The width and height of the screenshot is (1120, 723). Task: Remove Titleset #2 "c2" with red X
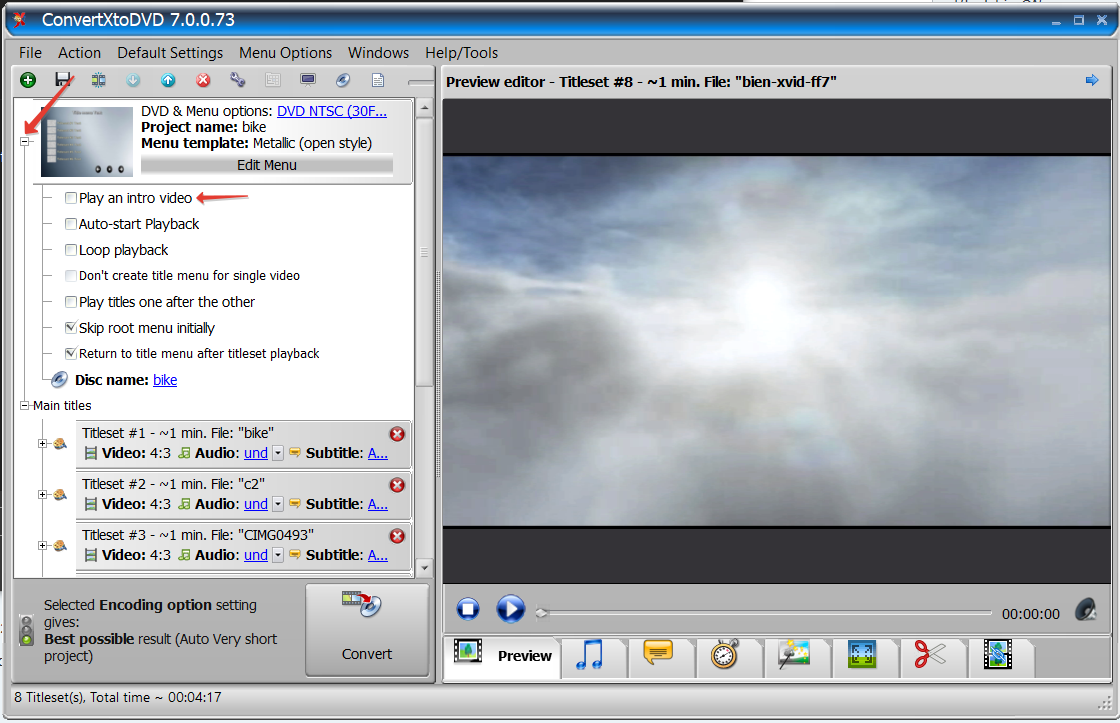(397, 485)
